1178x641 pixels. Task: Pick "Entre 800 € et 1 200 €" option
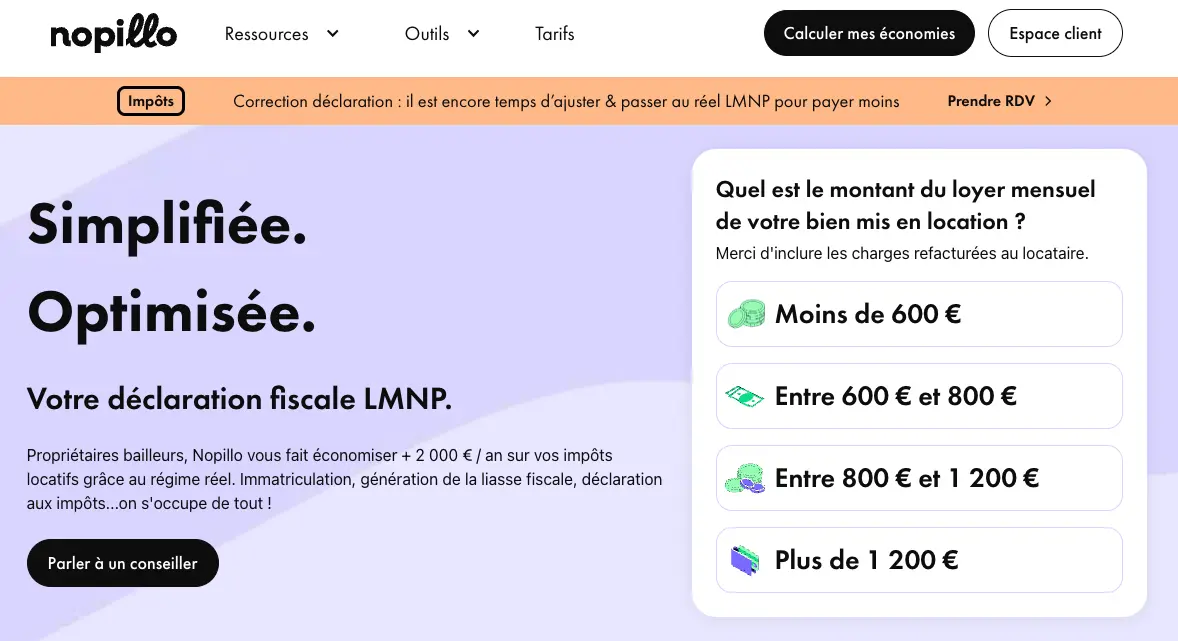click(x=919, y=478)
